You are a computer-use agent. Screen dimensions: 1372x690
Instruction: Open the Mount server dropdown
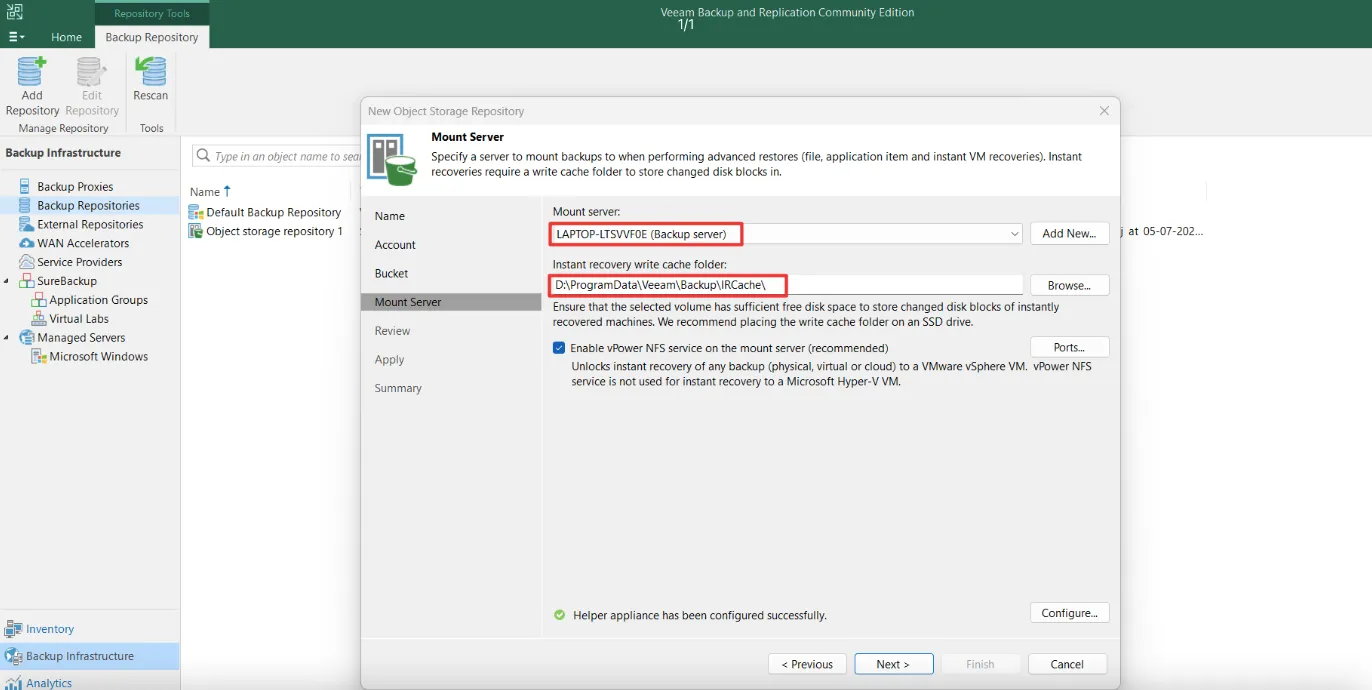coord(1014,234)
